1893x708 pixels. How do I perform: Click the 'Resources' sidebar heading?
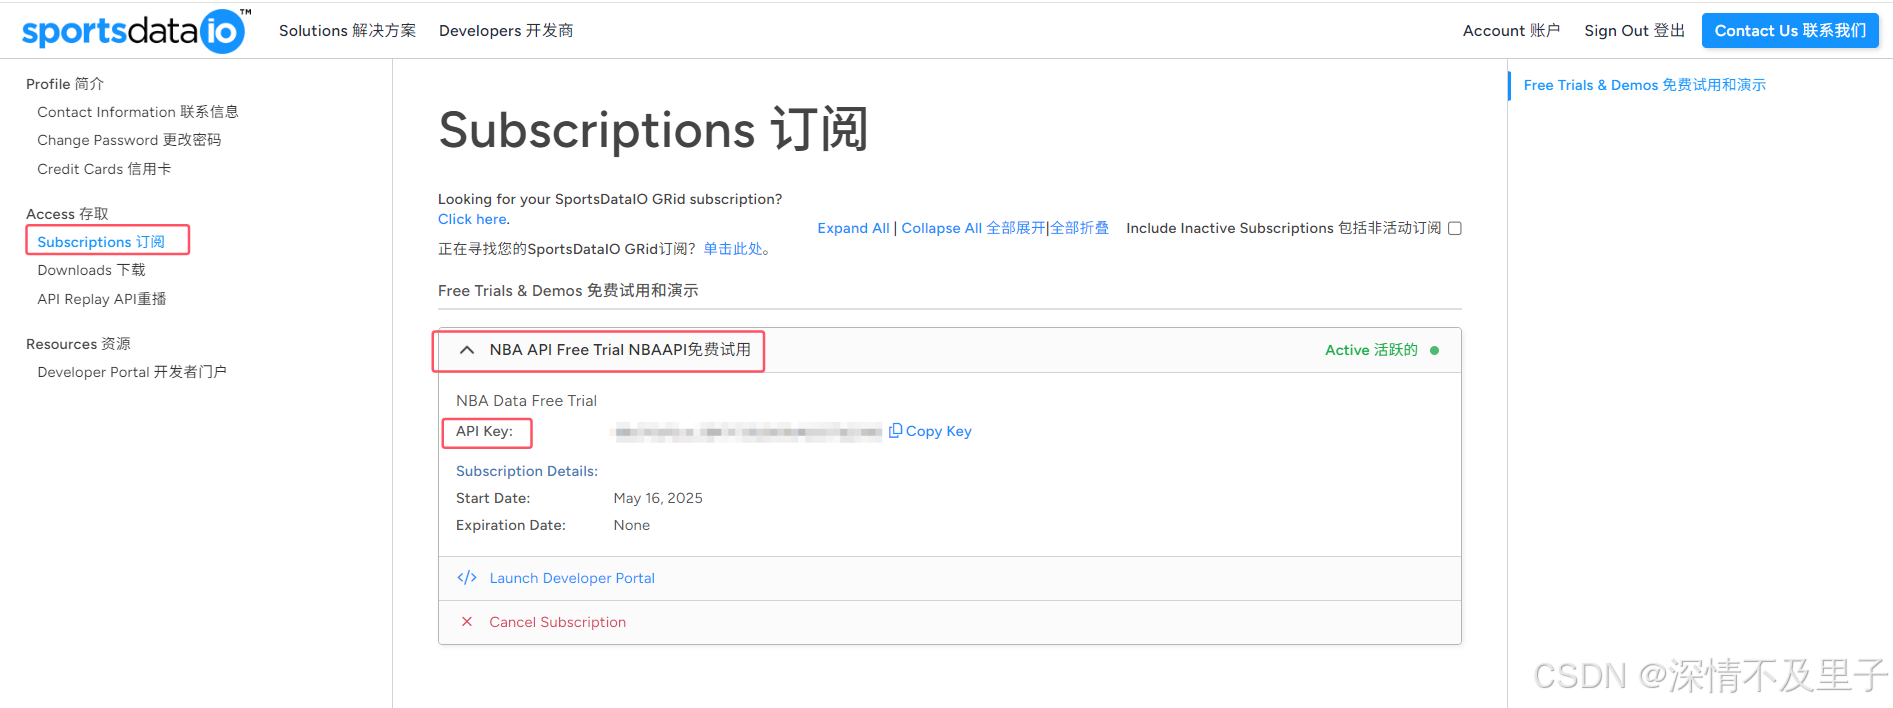(x=78, y=344)
